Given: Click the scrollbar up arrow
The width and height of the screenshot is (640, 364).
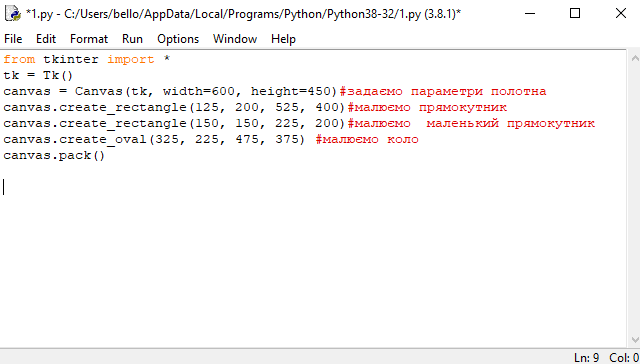Looking at the screenshot, I should (x=635, y=58).
